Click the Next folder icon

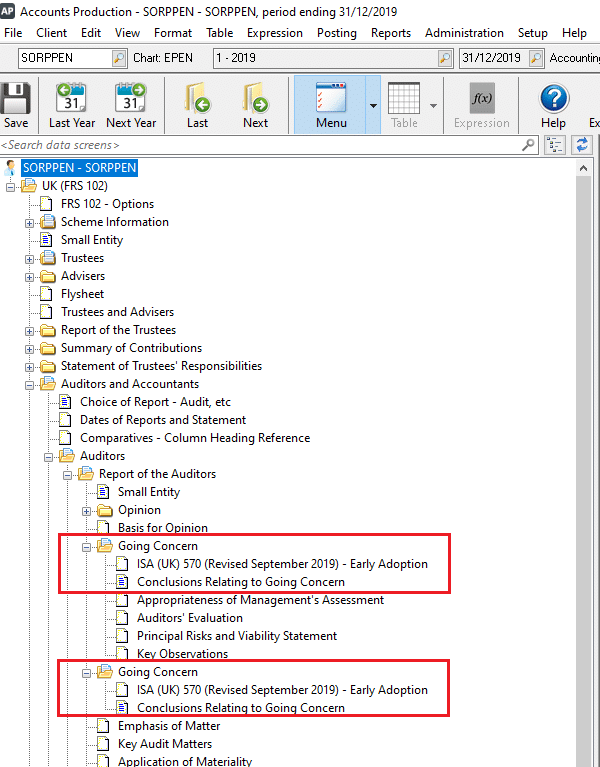click(x=255, y=105)
